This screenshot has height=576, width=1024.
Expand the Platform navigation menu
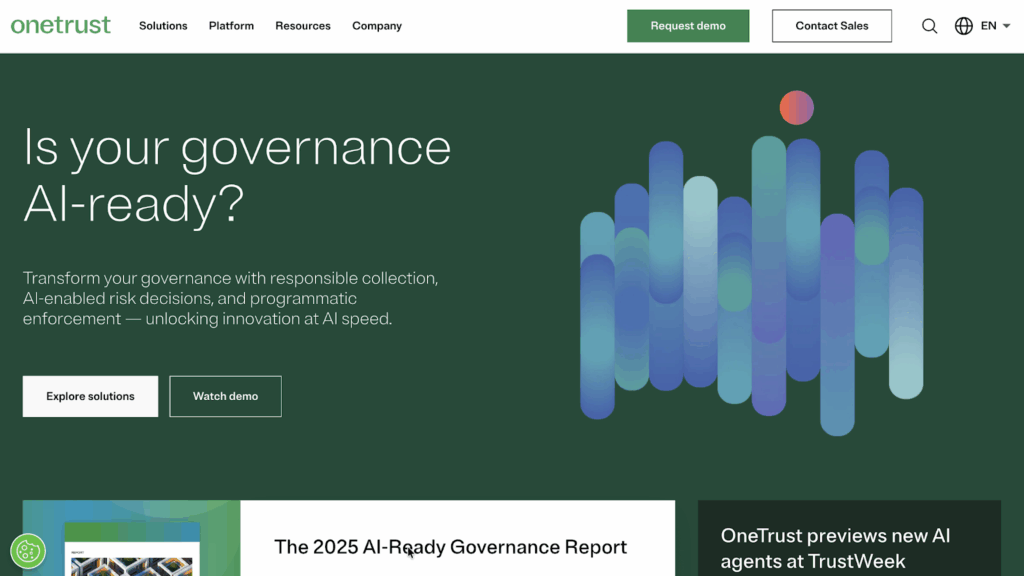[x=231, y=26]
